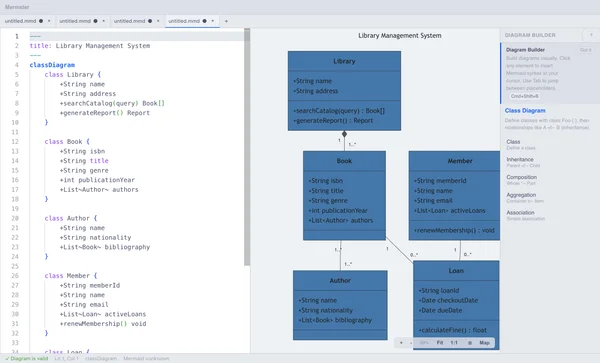Click the '+List~Author~ authors' code line
Image resolution: width=600 pixels, height=363 pixels.
tap(99, 189)
